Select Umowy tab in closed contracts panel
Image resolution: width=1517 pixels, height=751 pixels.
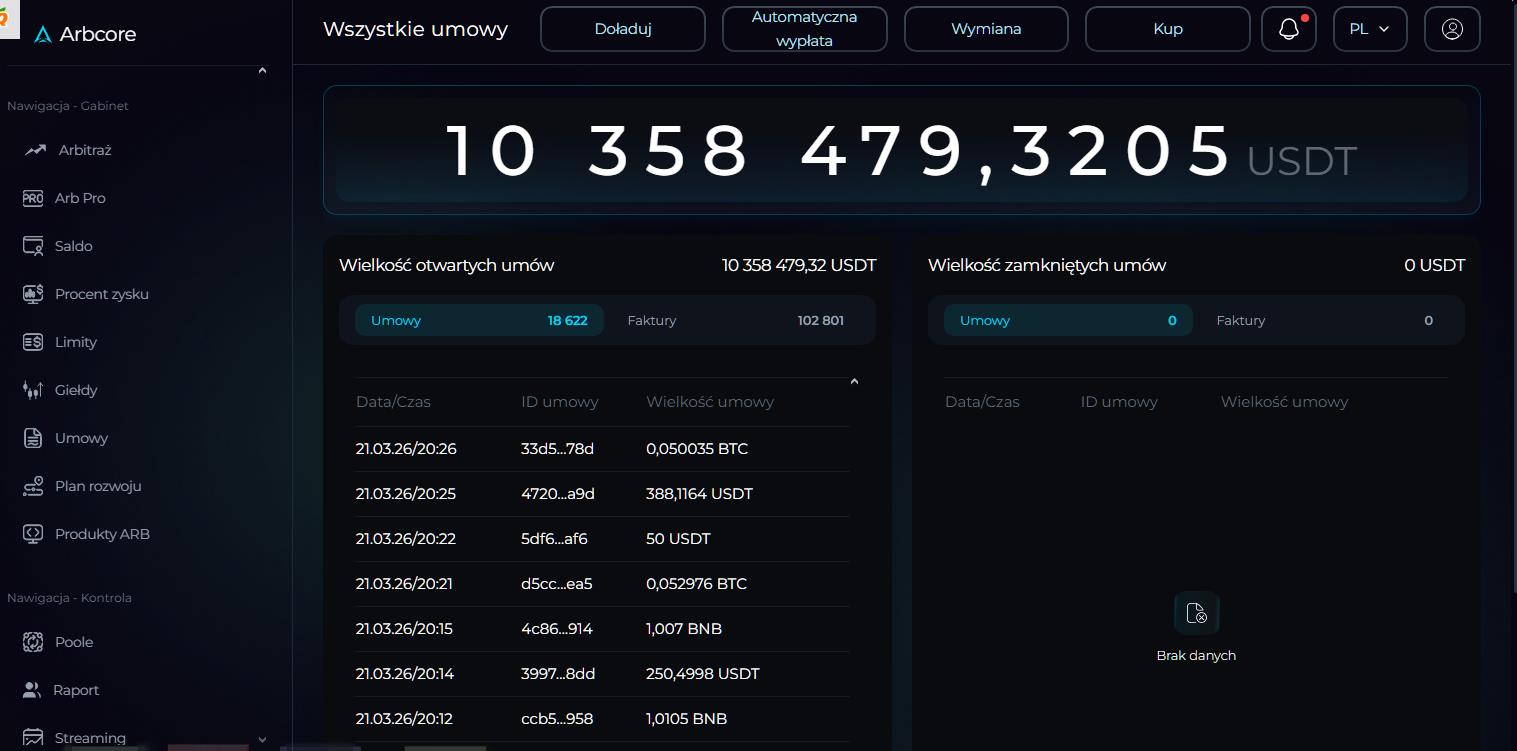(1067, 321)
